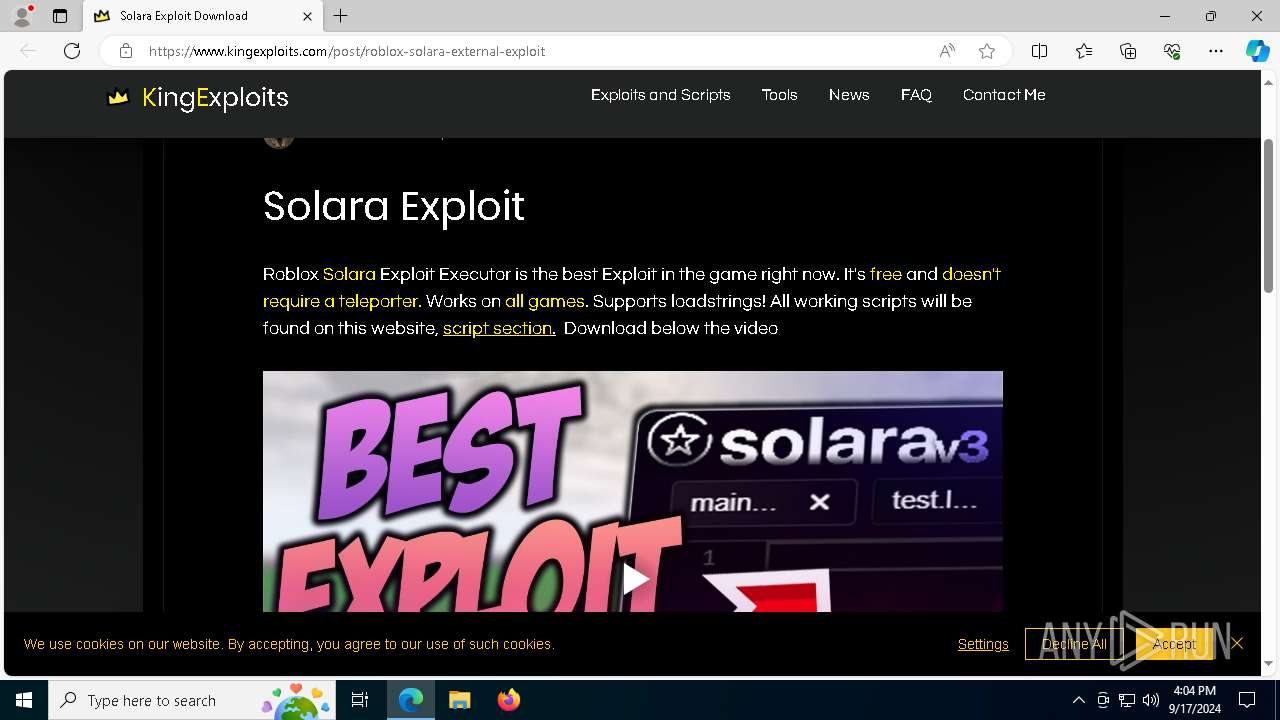1280x720 pixels.
Task: View site information lock icon
Action: (x=125, y=51)
